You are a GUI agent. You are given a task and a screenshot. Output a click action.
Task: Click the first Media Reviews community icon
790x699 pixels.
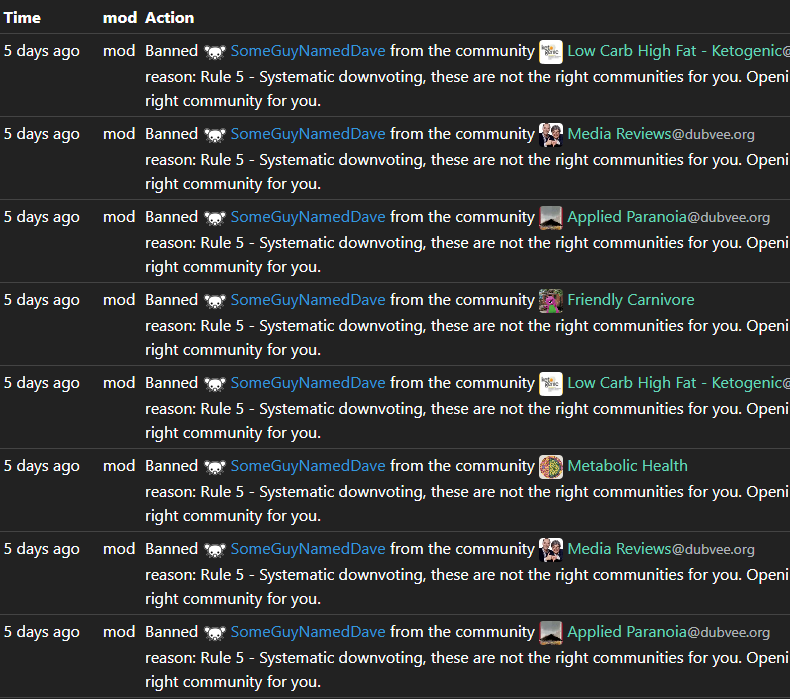pos(551,135)
